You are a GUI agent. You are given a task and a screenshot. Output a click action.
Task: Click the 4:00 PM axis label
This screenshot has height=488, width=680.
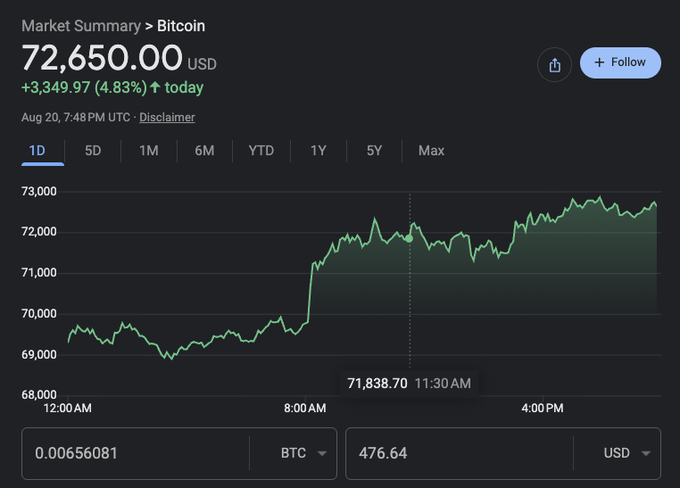point(543,408)
